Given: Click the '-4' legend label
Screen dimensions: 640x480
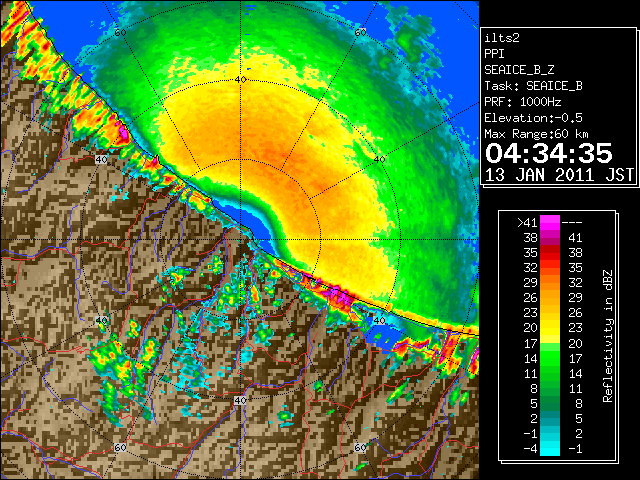Looking at the screenshot, I should tap(530, 448).
